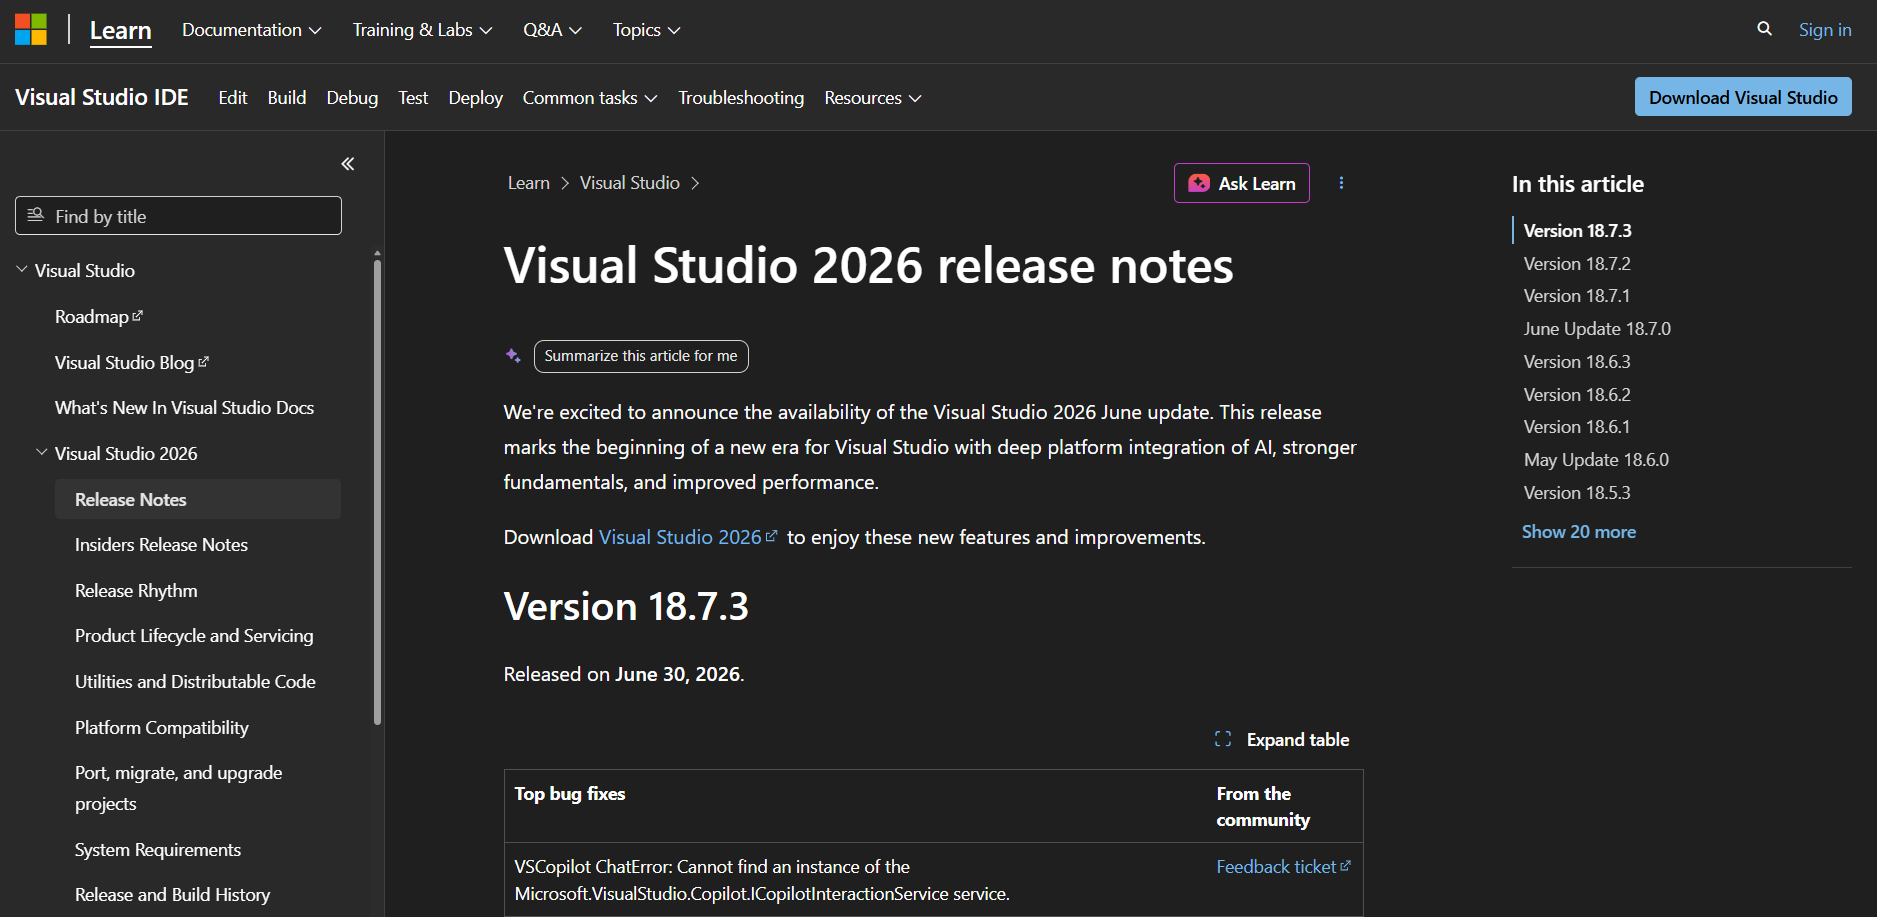Open the more actions vertical dots menu
The image size is (1877, 917).
click(x=1341, y=183)
